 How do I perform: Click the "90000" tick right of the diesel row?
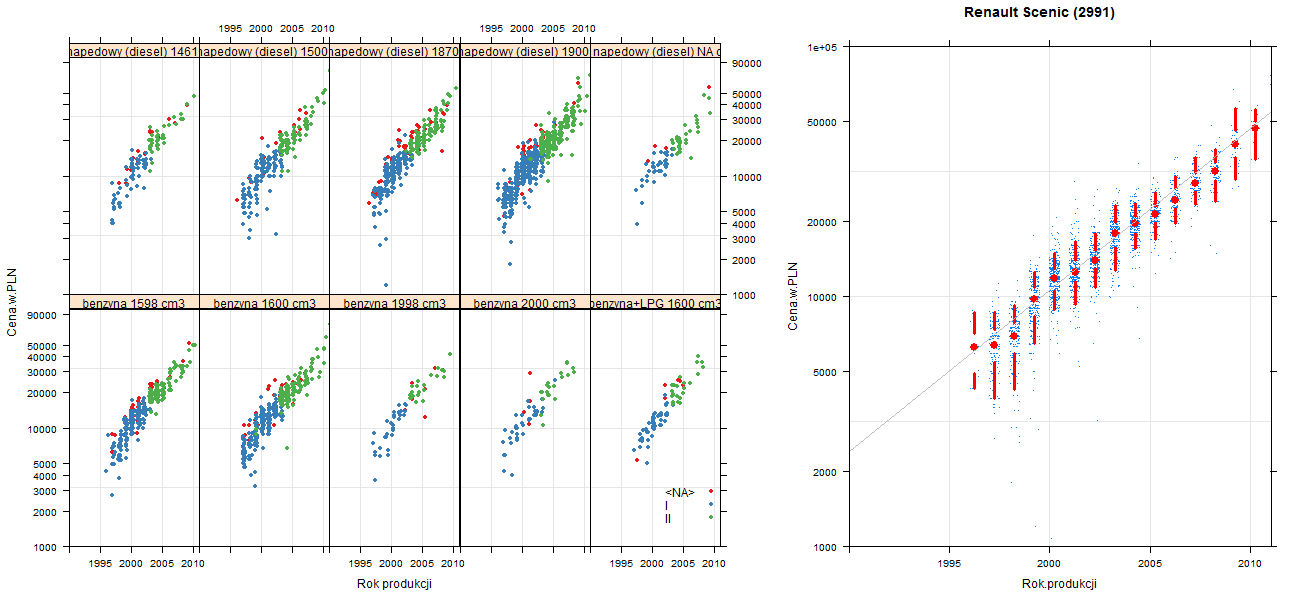748,64
